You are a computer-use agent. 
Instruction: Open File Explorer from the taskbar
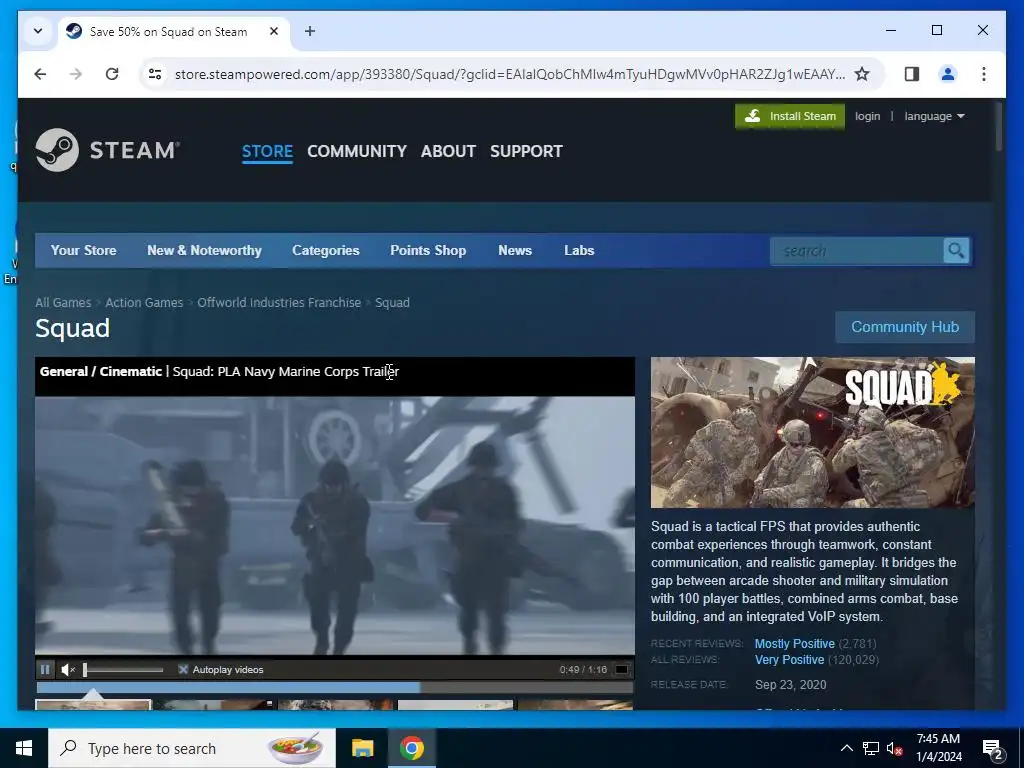click(362, 748)
